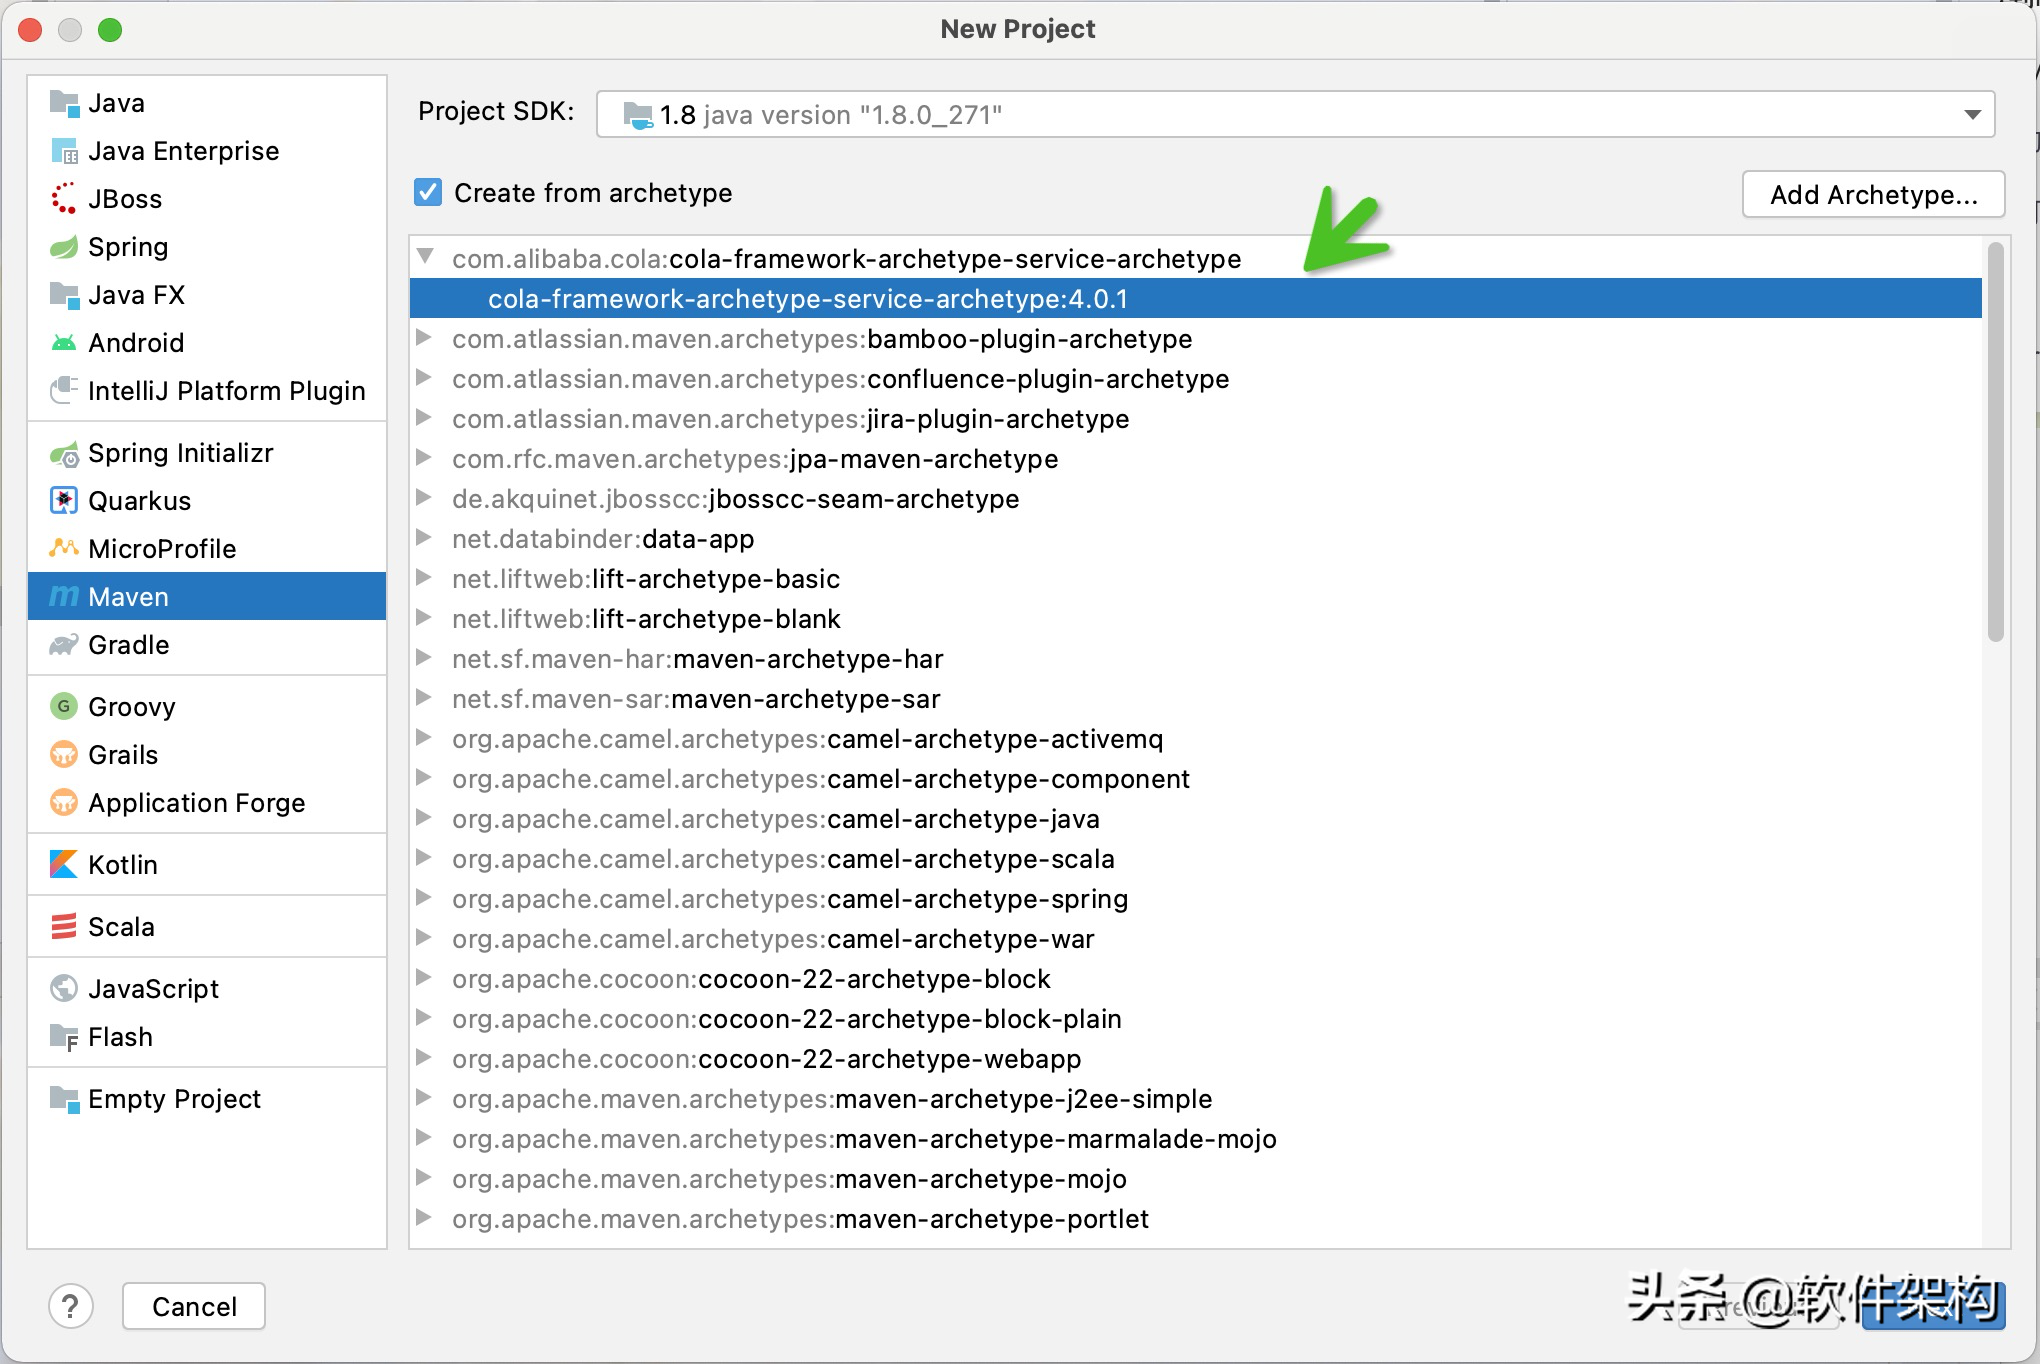
Task: Select camel-archetype-activemq entry
Action: tap(1195, 739)
